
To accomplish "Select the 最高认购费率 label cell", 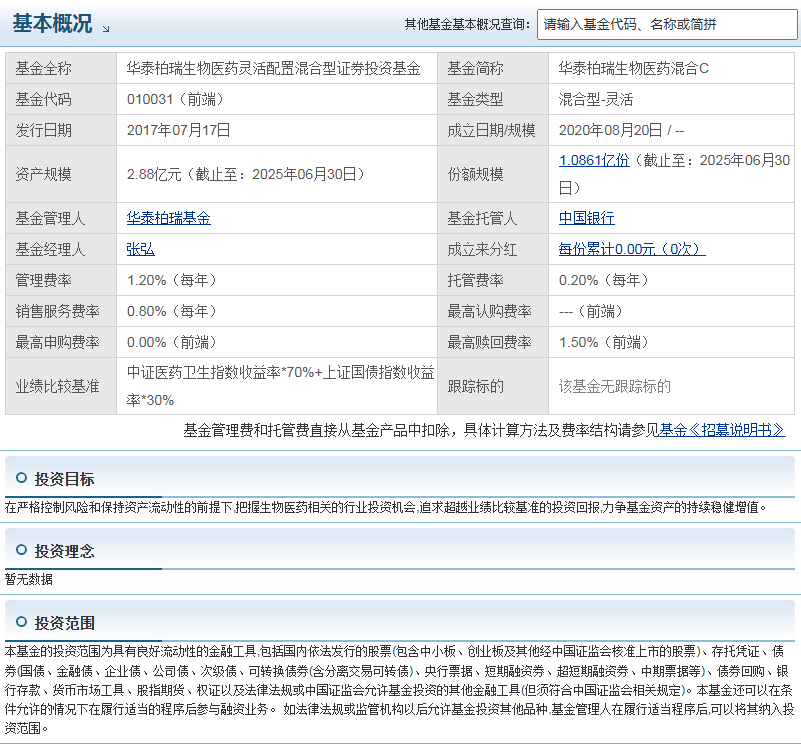I will click(x=493, y=311).
